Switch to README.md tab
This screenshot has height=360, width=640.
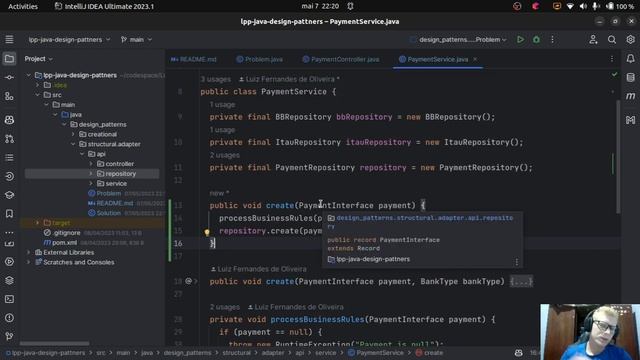(x=194, y=59)
